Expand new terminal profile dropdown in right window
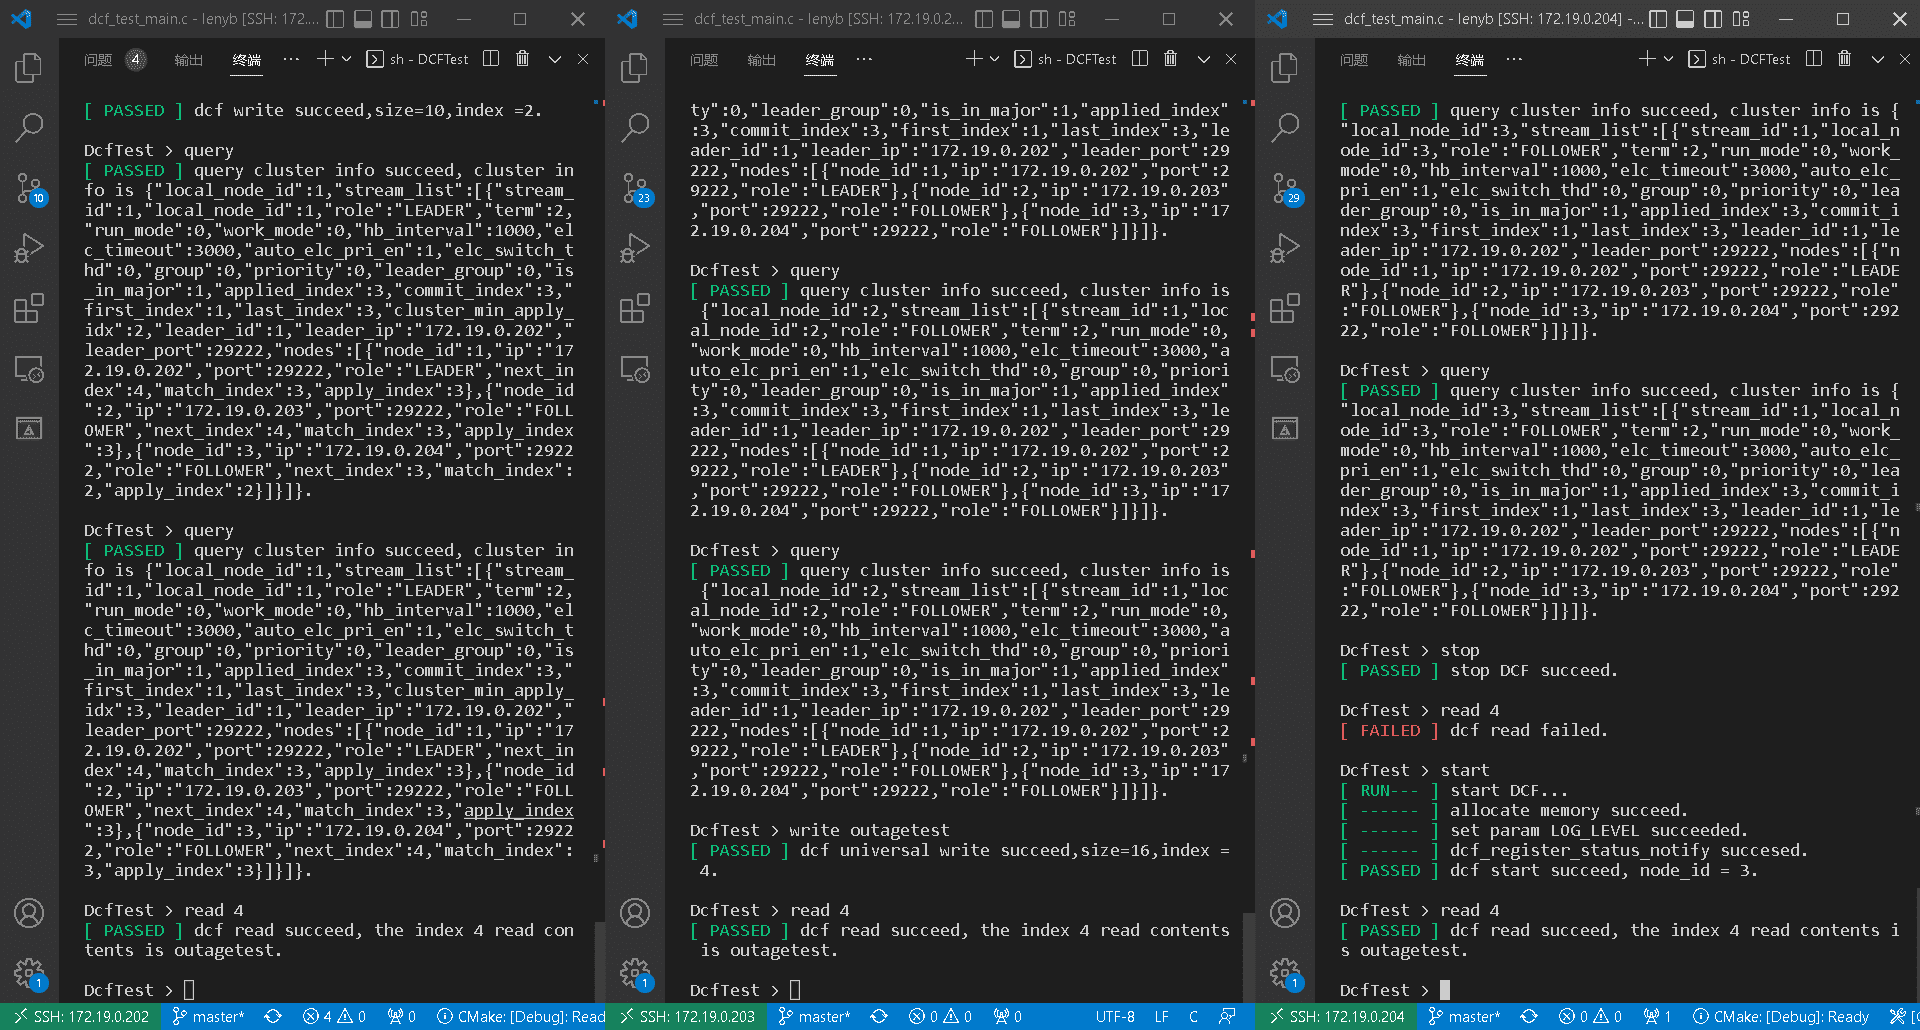 pyautogui.click(x=1669, y=59)
